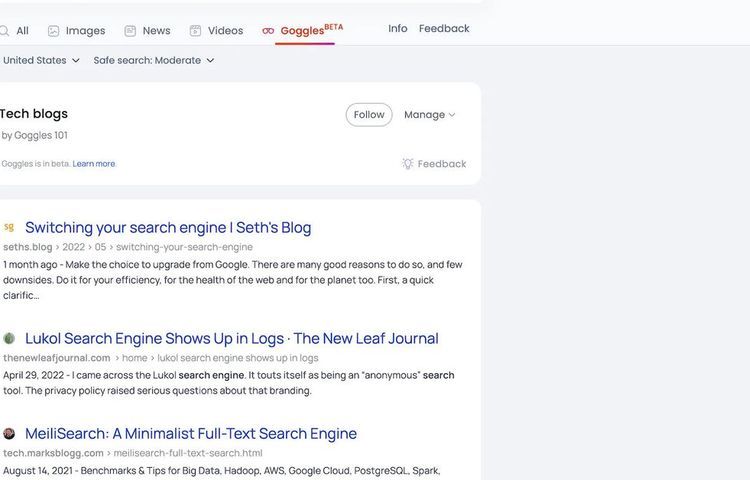Click seths.blog breadcrumb URL
The image size is (750, 480).
128,247
